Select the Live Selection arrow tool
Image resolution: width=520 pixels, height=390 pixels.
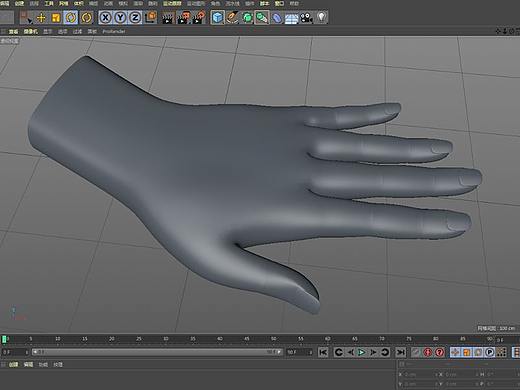click(x=25, y=17)
